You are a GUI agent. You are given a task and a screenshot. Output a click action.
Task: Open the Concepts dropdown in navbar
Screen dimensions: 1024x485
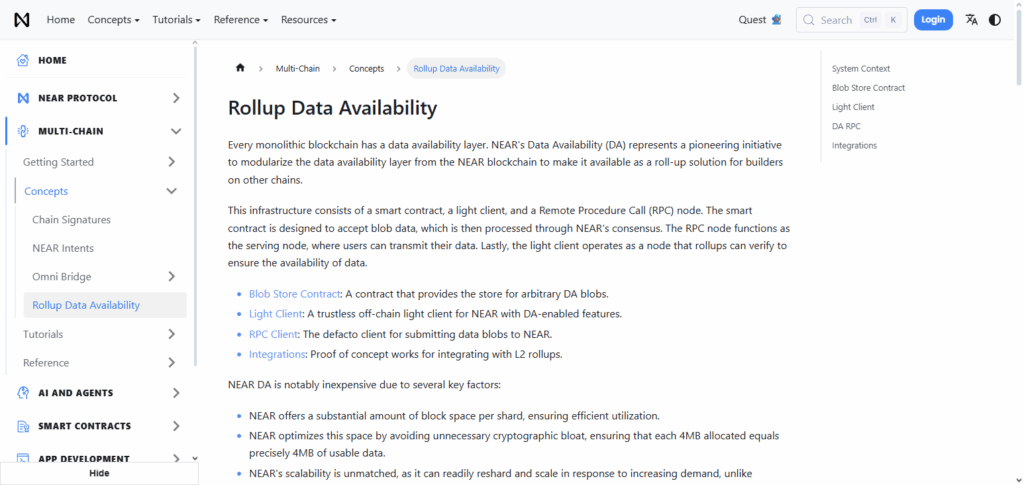point(113,20)
